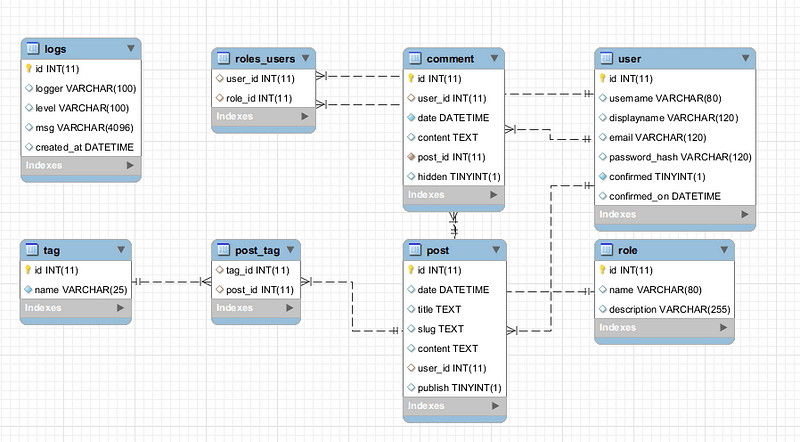Expand Indexes section of tag table
The height and width of the screenshot is (442, 800).
(x=120, y=308)
